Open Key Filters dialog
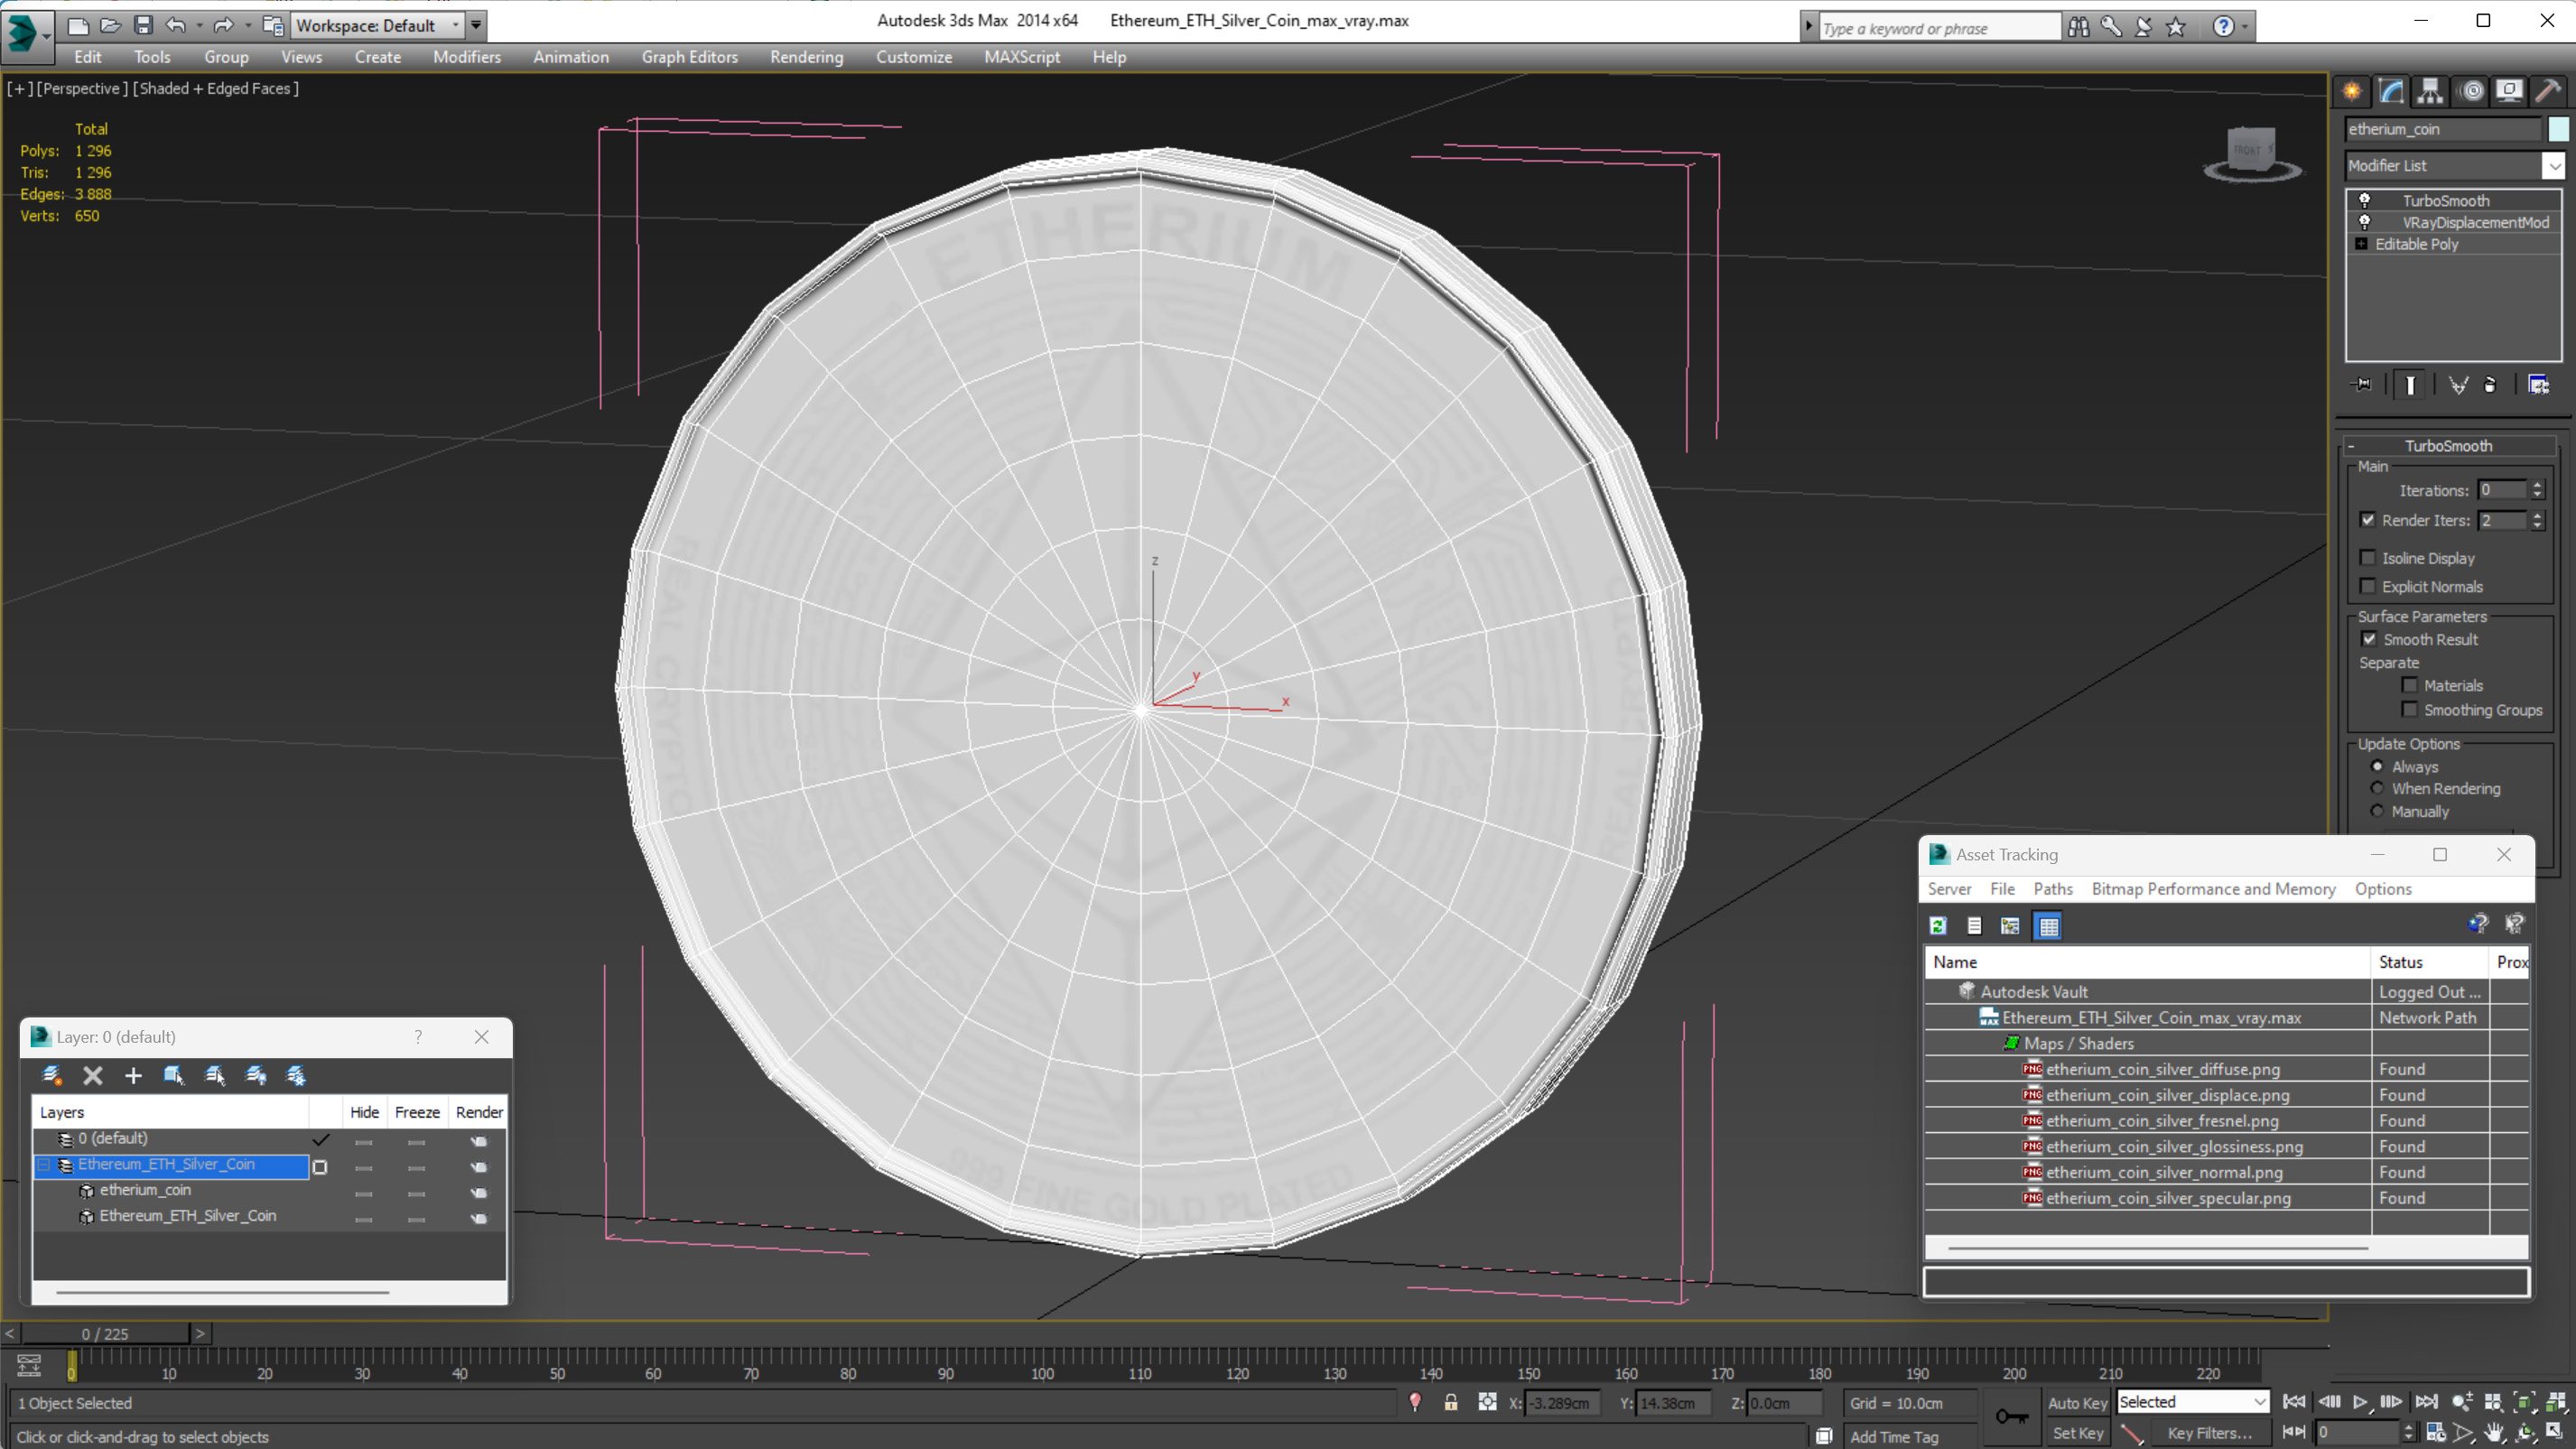 [2209, 1433]
